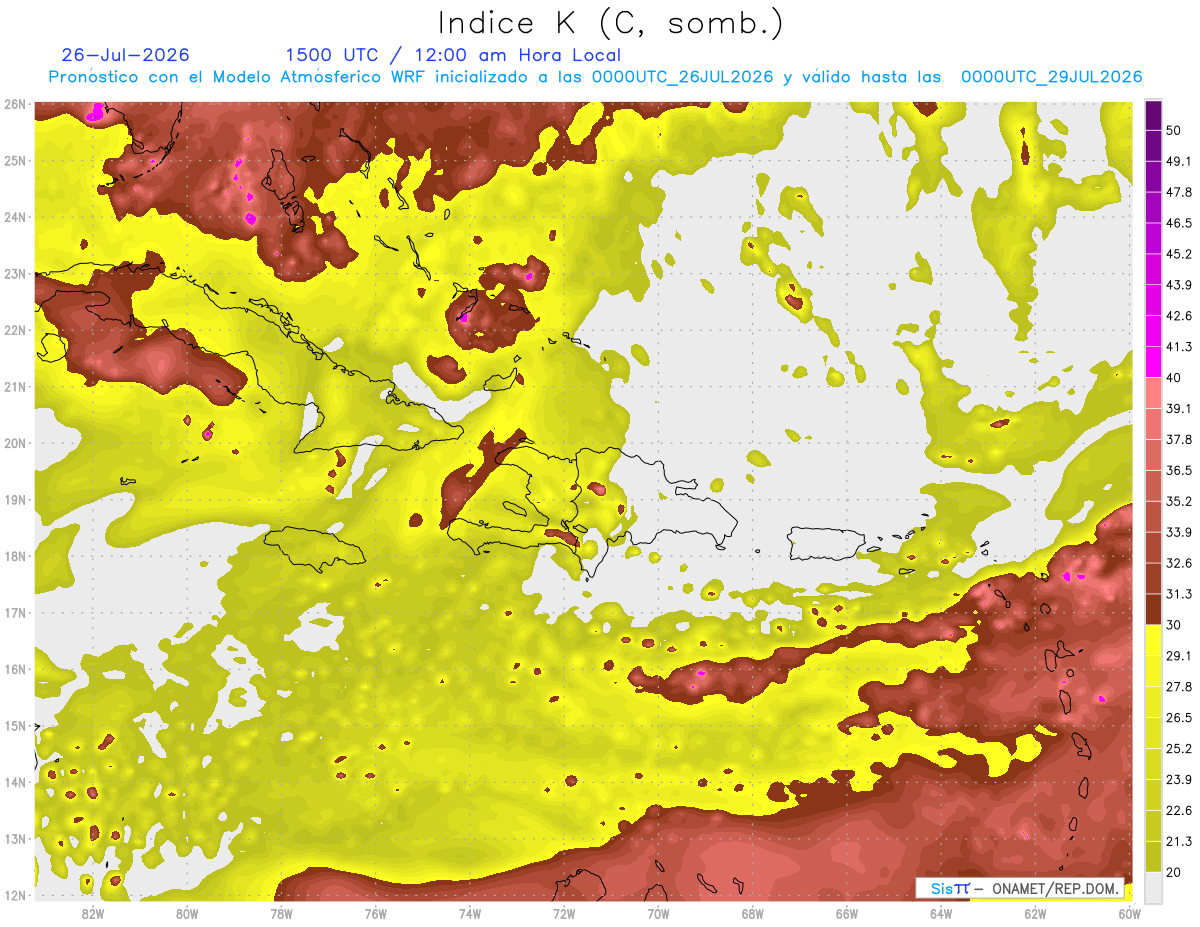Select the 64W longitude axis label

(941, 913)
